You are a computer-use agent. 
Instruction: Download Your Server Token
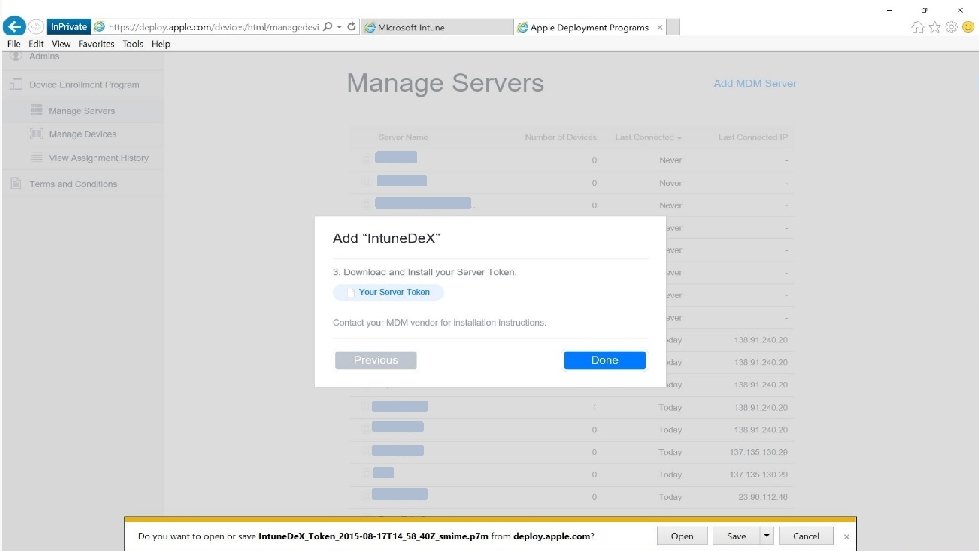coord(388,292)
